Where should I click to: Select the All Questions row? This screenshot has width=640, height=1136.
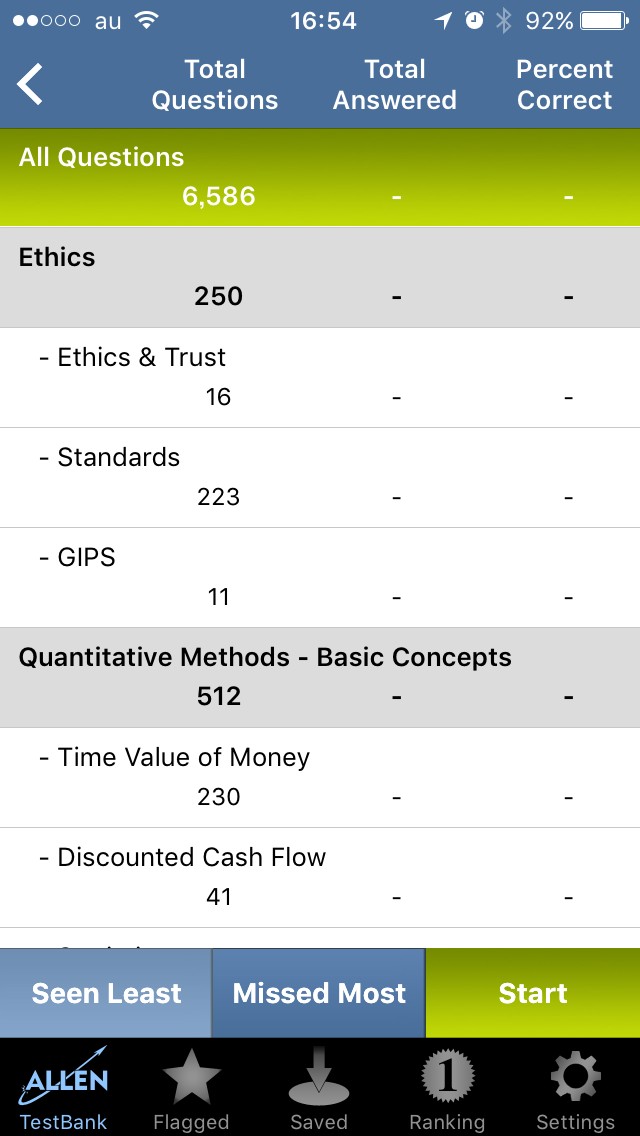point(320,177)
